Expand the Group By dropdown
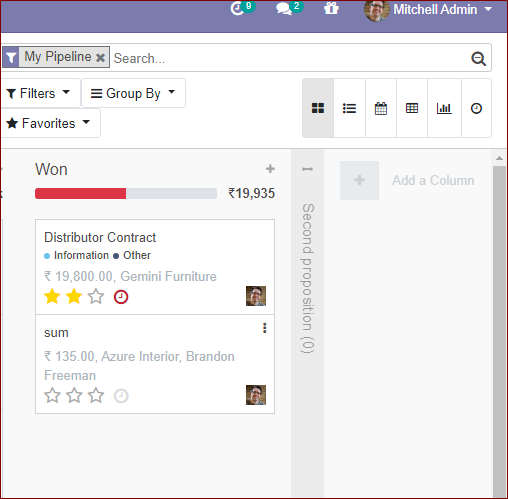Image resolution: width=508 pixels, height=499 pixels. (133, 93)
